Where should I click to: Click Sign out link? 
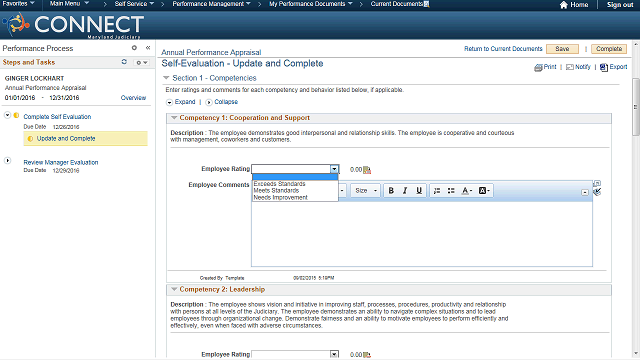click(620, 5)
